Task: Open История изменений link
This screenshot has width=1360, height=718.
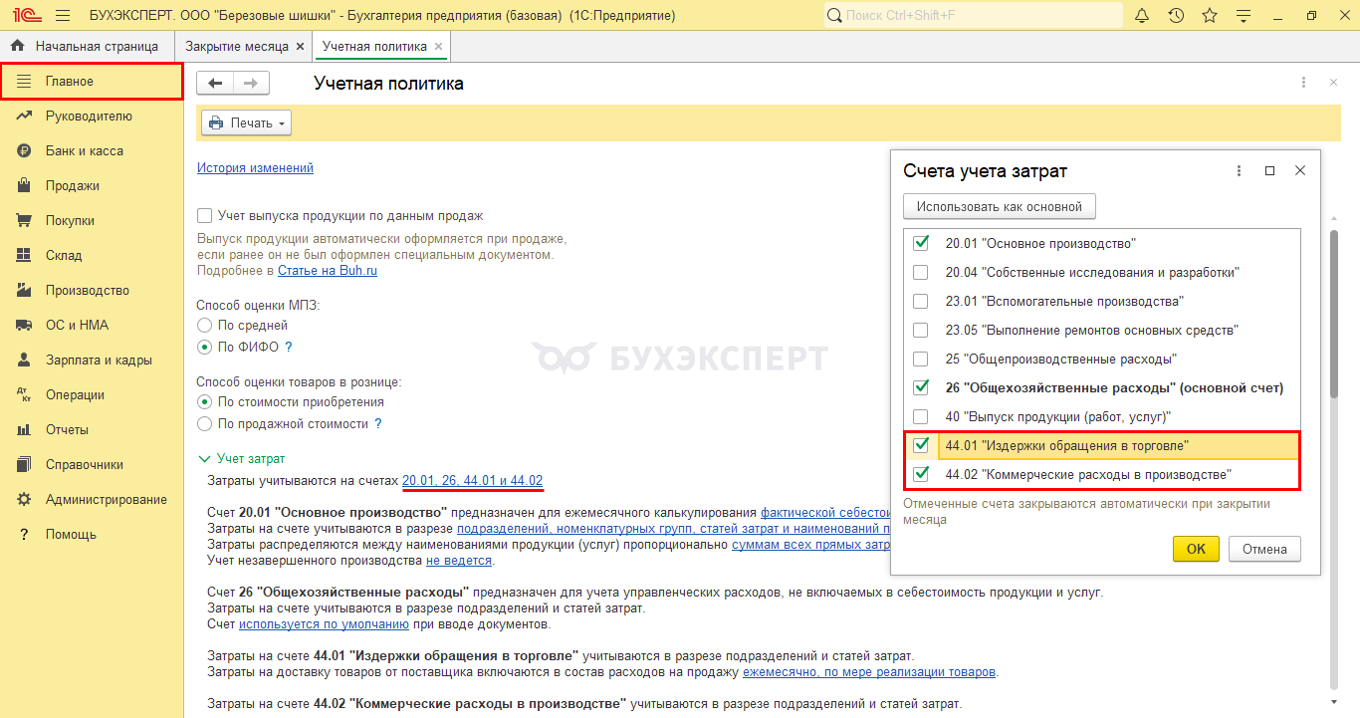Action: coord(255,168)
